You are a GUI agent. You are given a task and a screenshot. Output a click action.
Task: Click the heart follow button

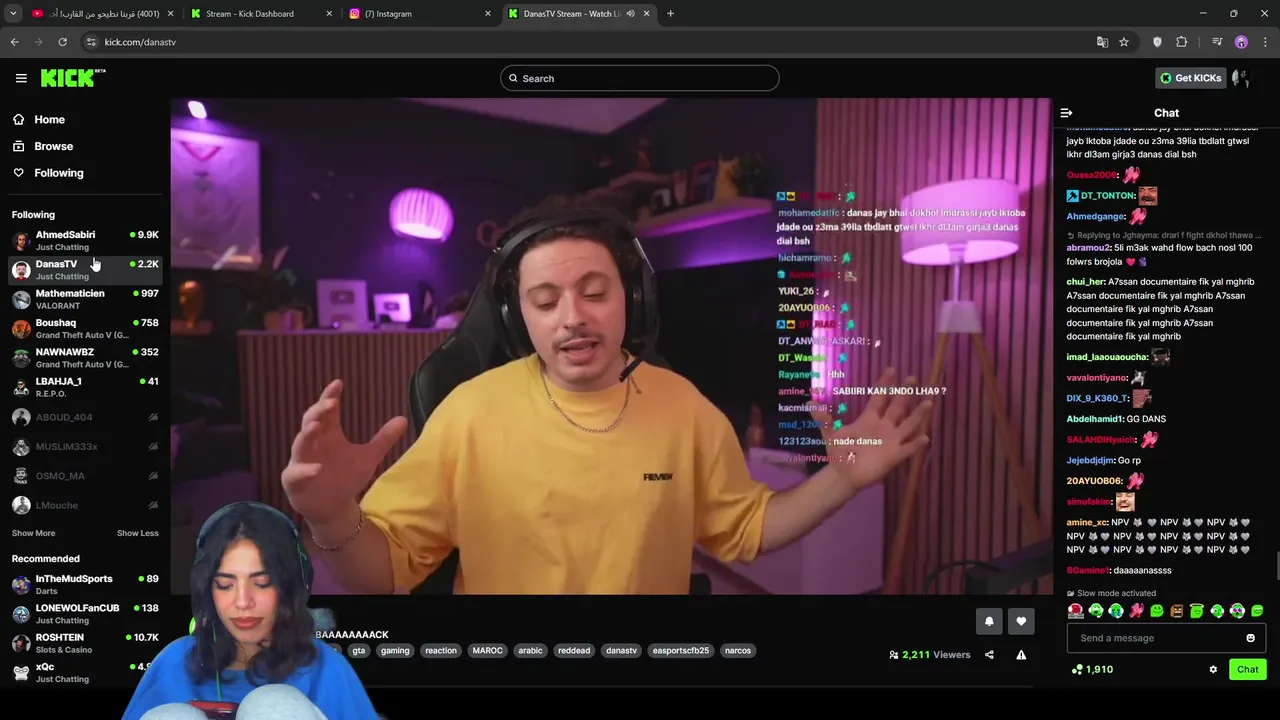(1021, 621)
